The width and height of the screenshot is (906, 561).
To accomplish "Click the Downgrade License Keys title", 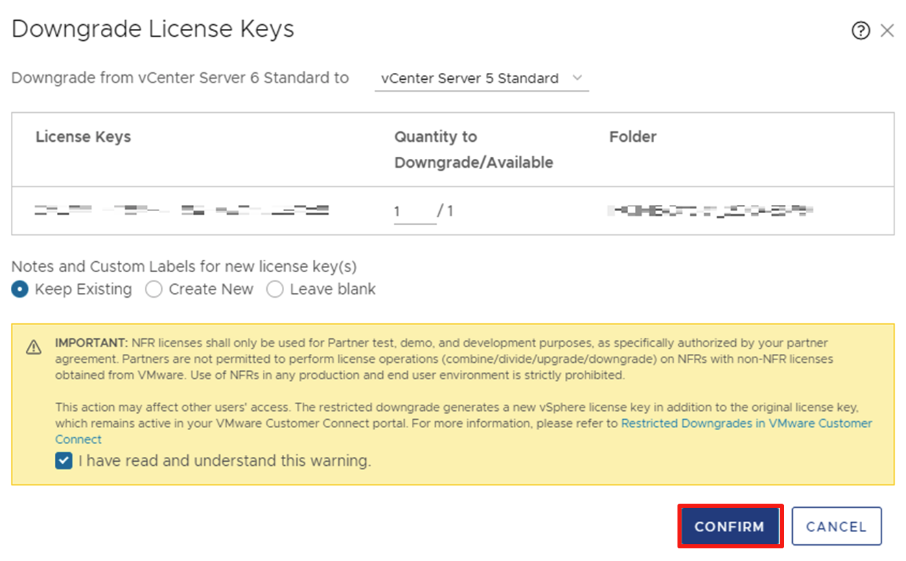I will [153, 29].
